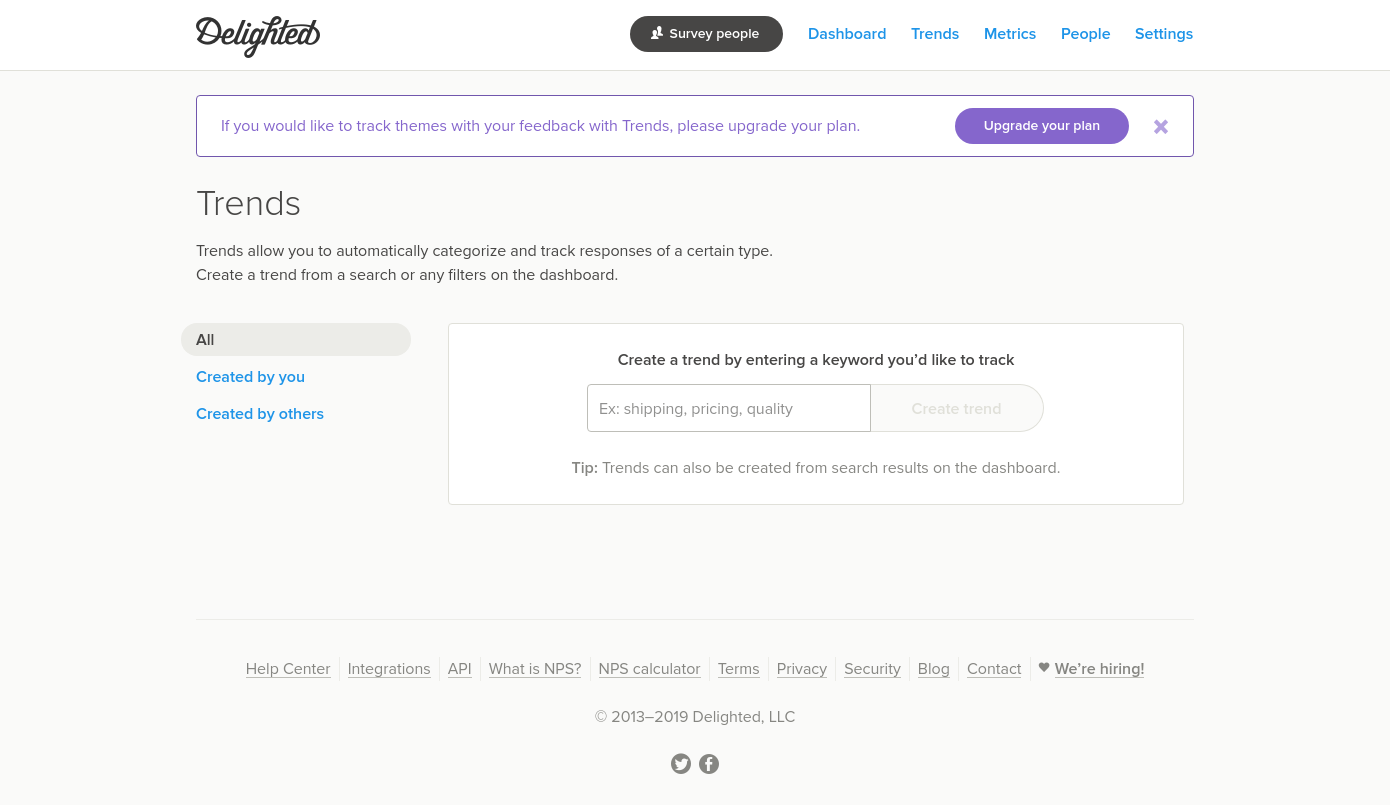Screen dimensions: 1390x805
Task: Click the Survey people button
Action: pos(706,34)
